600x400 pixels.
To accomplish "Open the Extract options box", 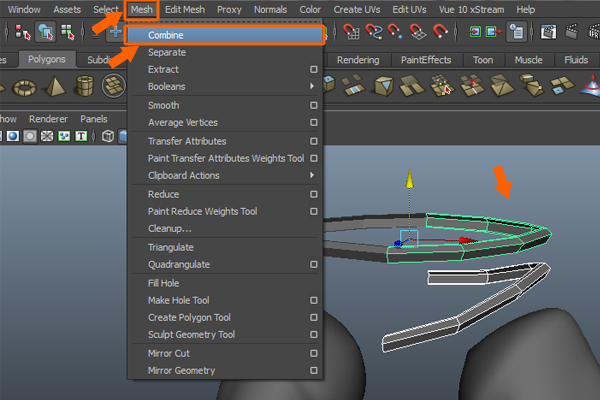I will 313,70.
